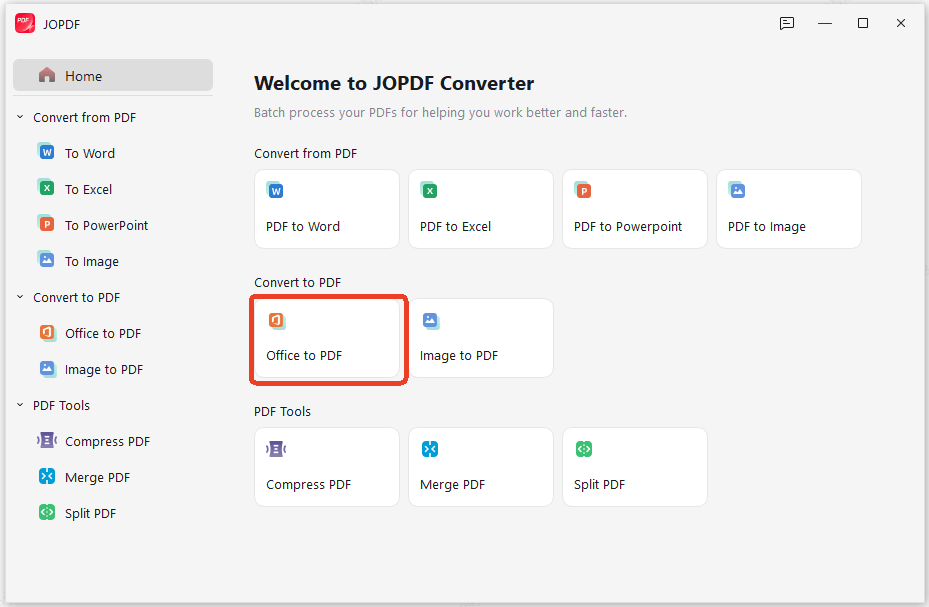Select sidebar Merge PDF label
The height and width of the screenshot is (607, 929).
[97, 478]
